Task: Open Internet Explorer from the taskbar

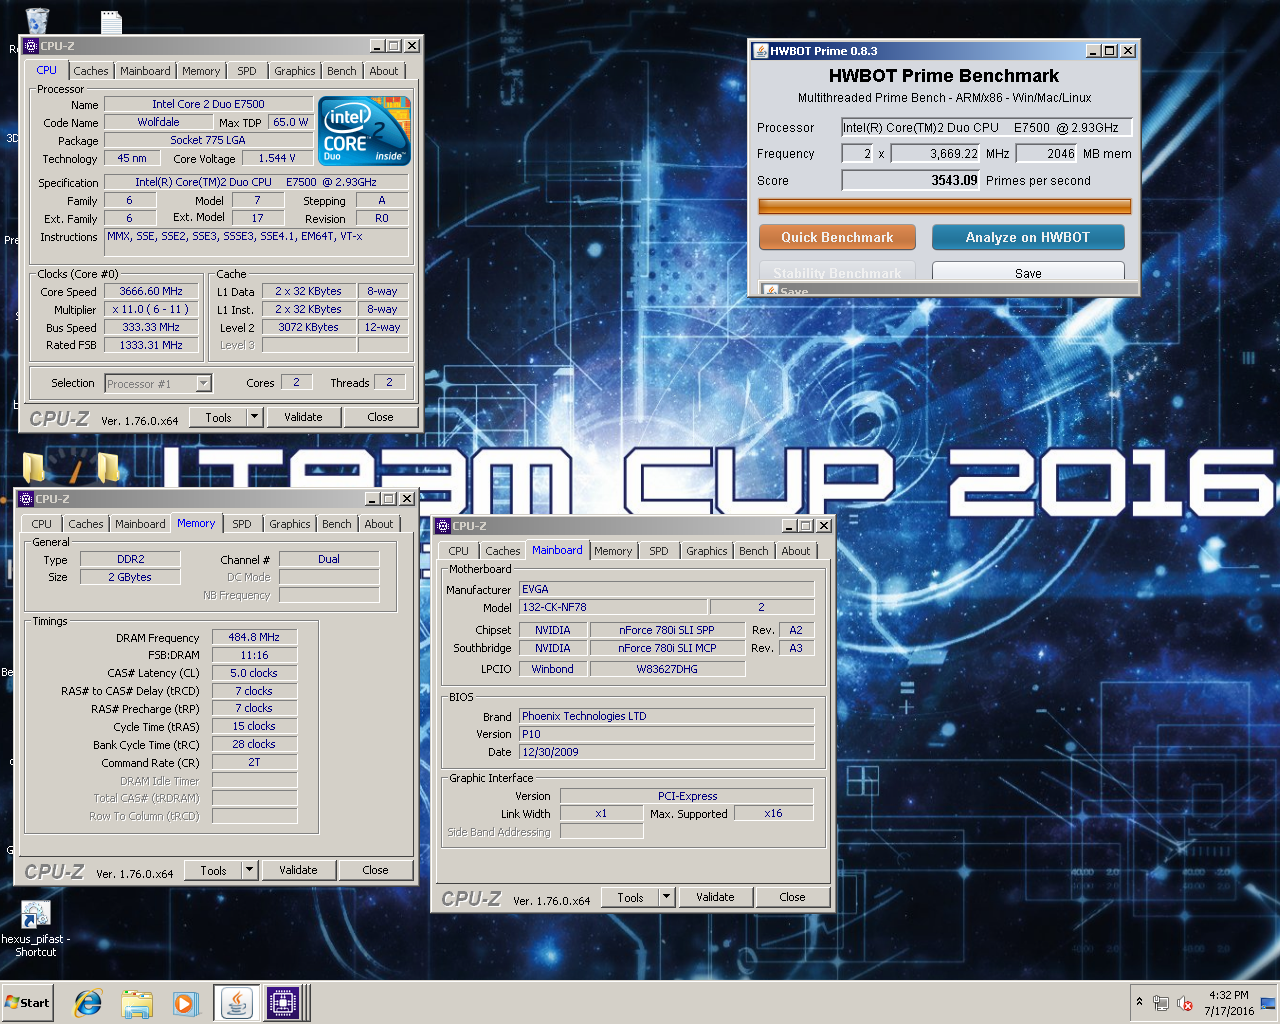Action: click(x=88, y=1003)
